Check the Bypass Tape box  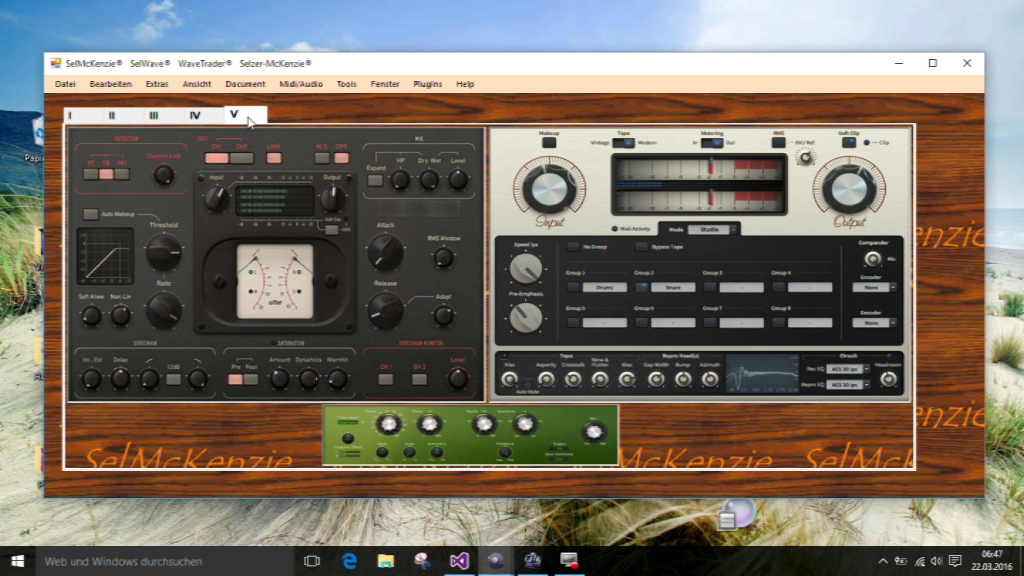pos(641,247)
